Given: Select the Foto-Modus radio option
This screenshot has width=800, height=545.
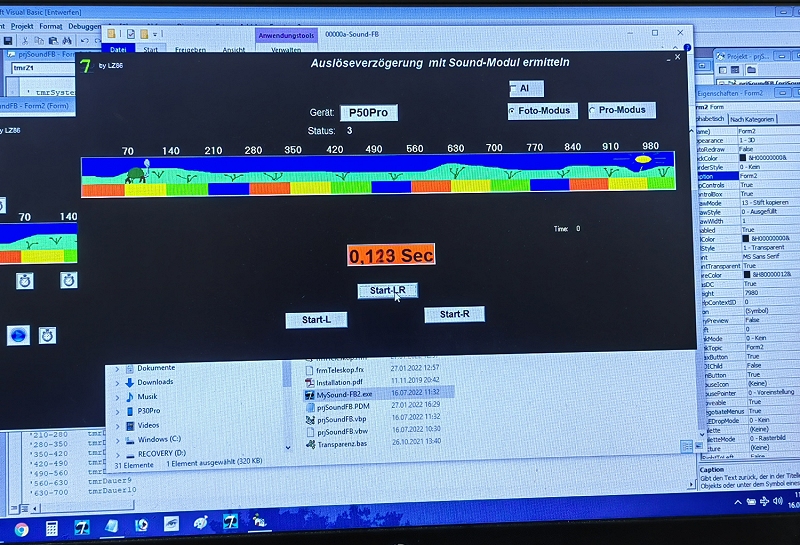Looking at the screenshot, I should pos(514,111).
